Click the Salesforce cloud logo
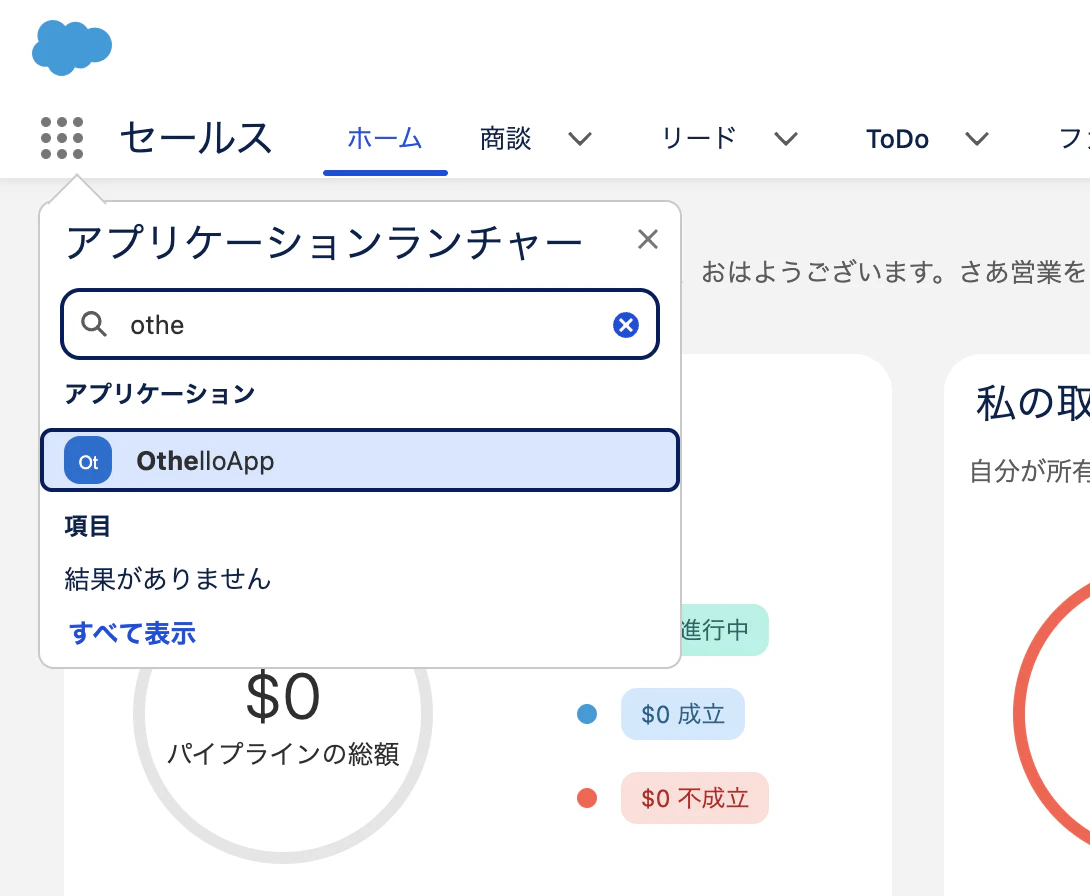The height and width of the screenshot is (896, 1090). click(x=72, y=47)
